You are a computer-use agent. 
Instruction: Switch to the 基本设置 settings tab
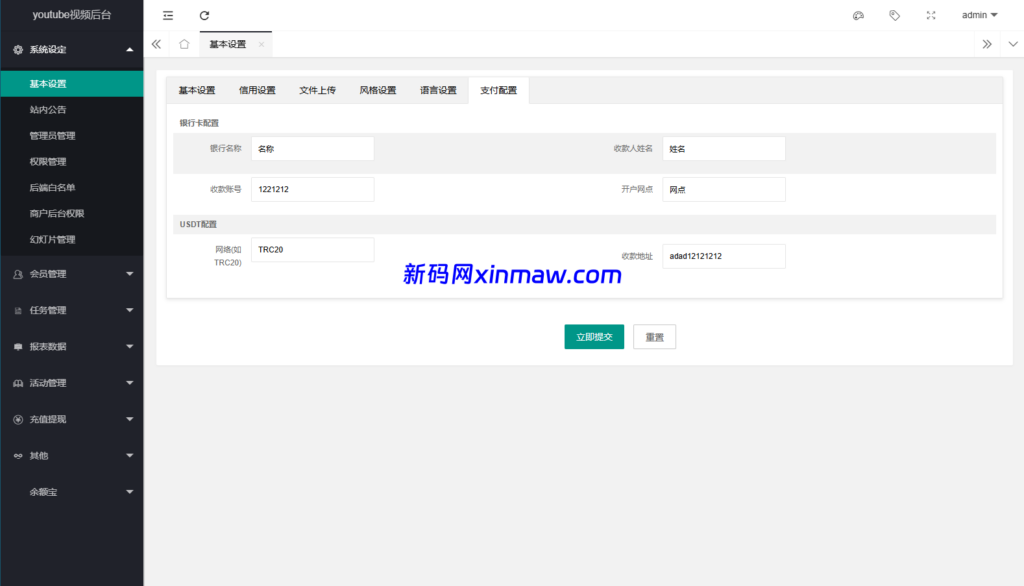[x=197, y=90]
